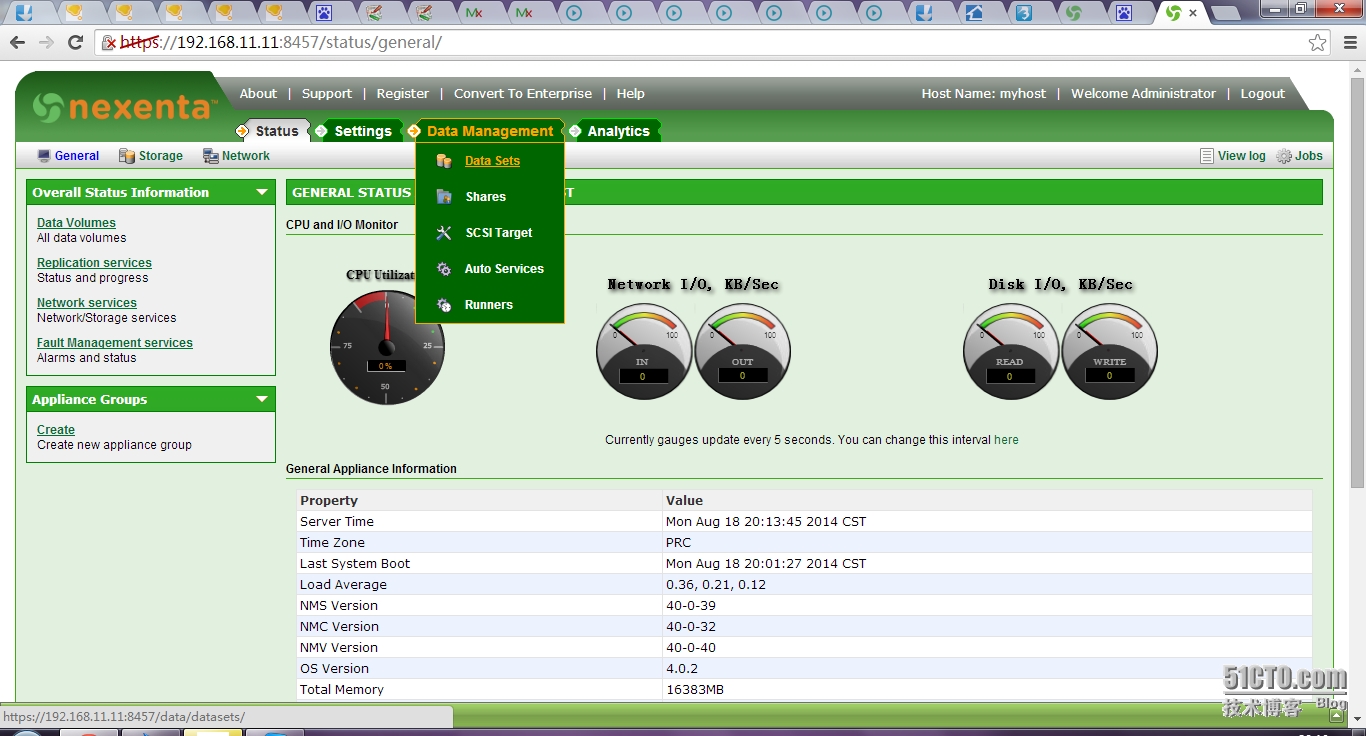The width and height of the screenshot is (1366, 736).
Task: Open the Settings tab
Action: point(363,131)
